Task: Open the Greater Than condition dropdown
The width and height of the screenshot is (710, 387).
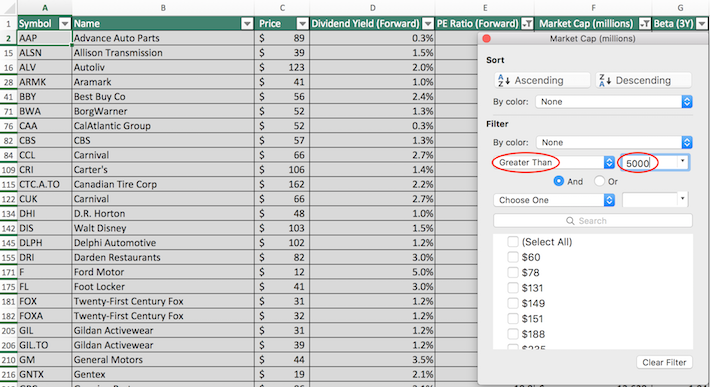Action: click(554, 162)
